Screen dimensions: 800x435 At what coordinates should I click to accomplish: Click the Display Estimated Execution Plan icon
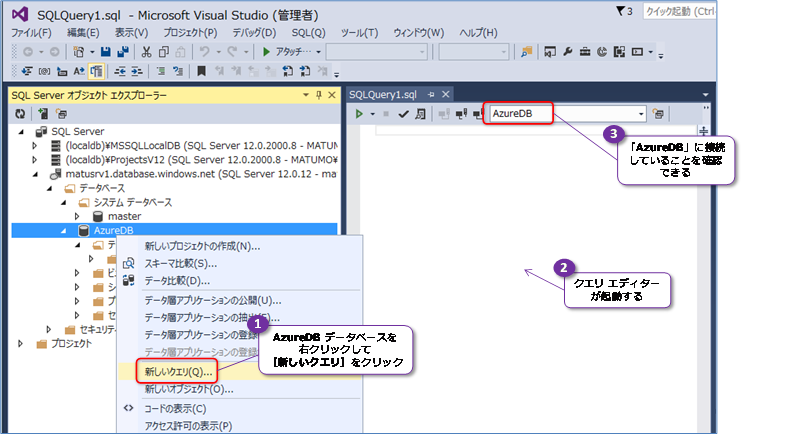click(x=420, y=114)
